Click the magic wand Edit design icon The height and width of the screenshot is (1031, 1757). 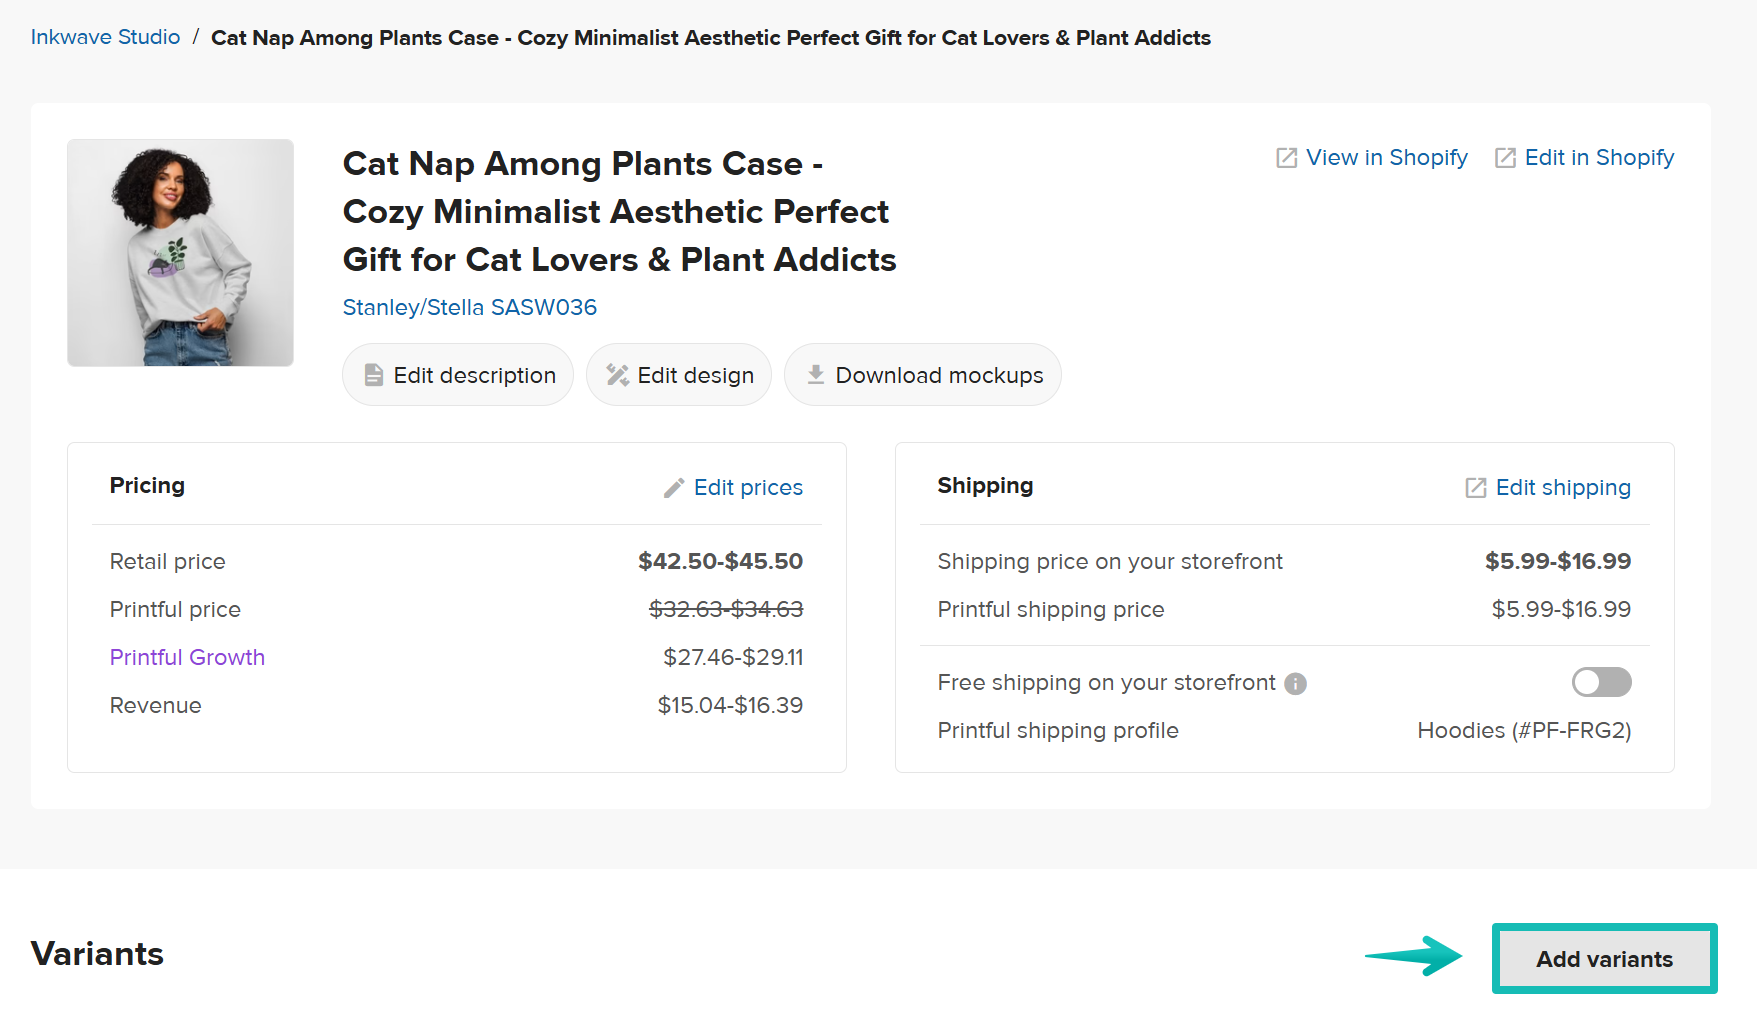point(617,375)
